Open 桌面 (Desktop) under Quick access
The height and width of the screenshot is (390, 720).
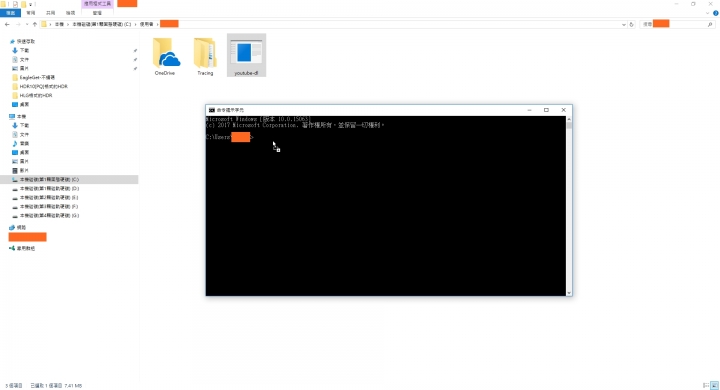click(x=24, y=105)
